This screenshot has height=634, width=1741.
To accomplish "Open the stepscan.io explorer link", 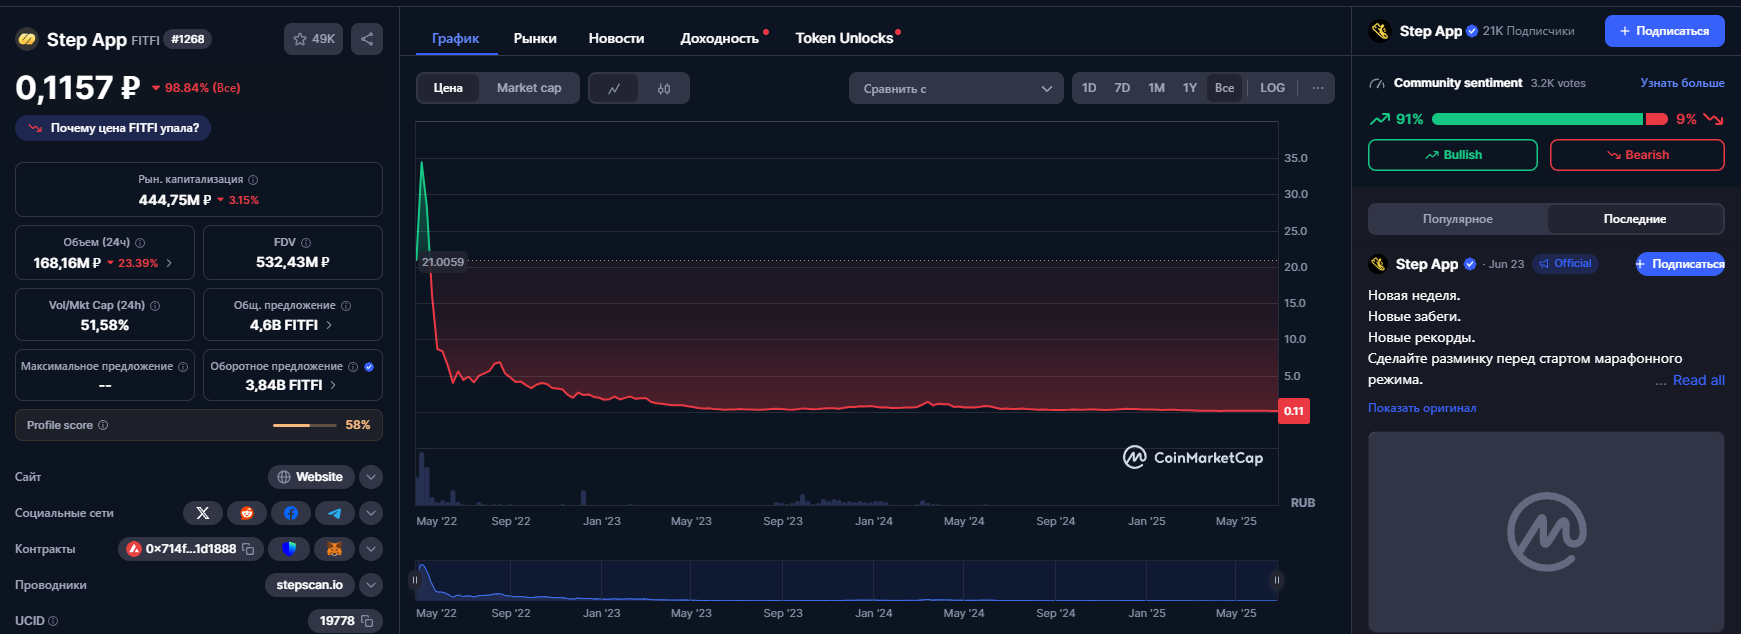I will coord(309,585).
